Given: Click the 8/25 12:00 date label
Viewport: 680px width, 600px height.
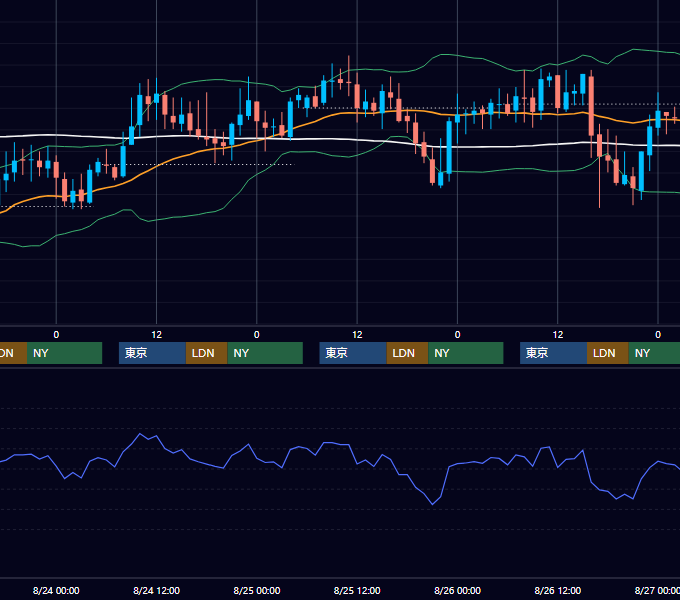Looking at the screenshot, I should coord(357,590).
